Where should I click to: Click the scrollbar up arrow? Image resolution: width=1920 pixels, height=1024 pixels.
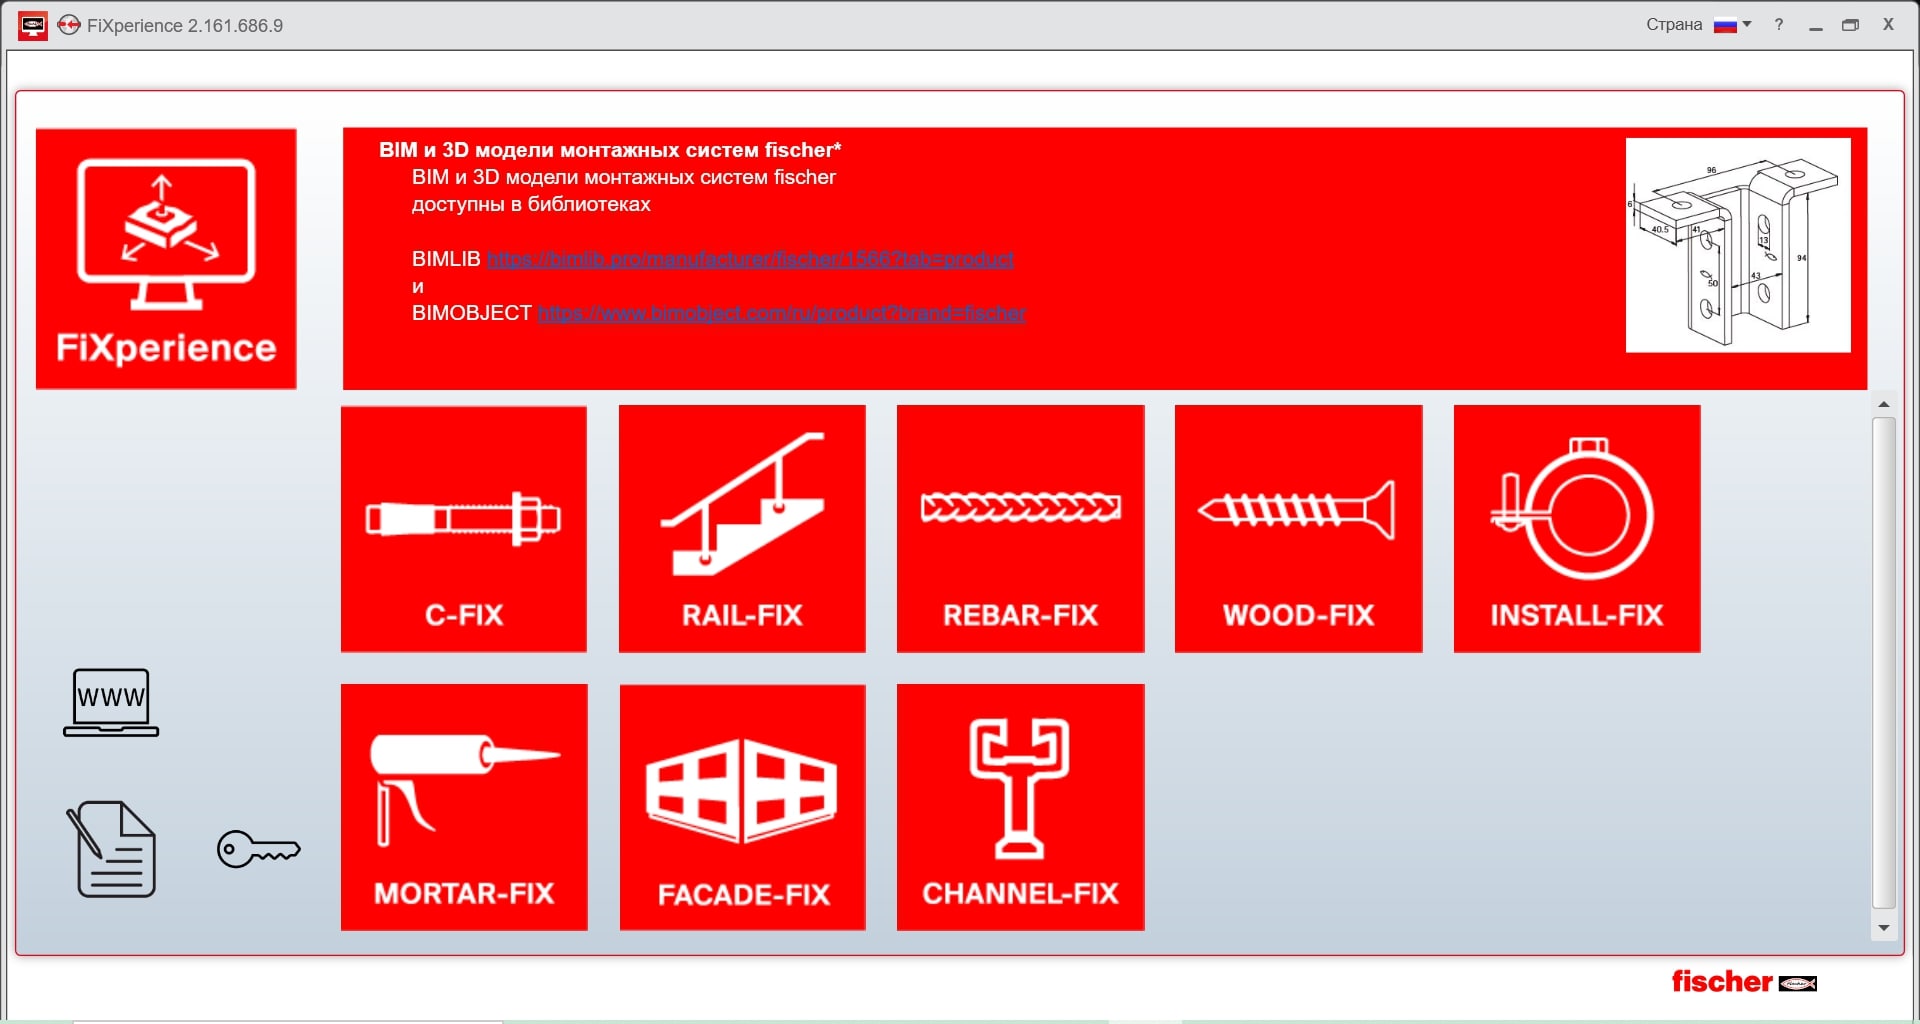pos(1884,404)
